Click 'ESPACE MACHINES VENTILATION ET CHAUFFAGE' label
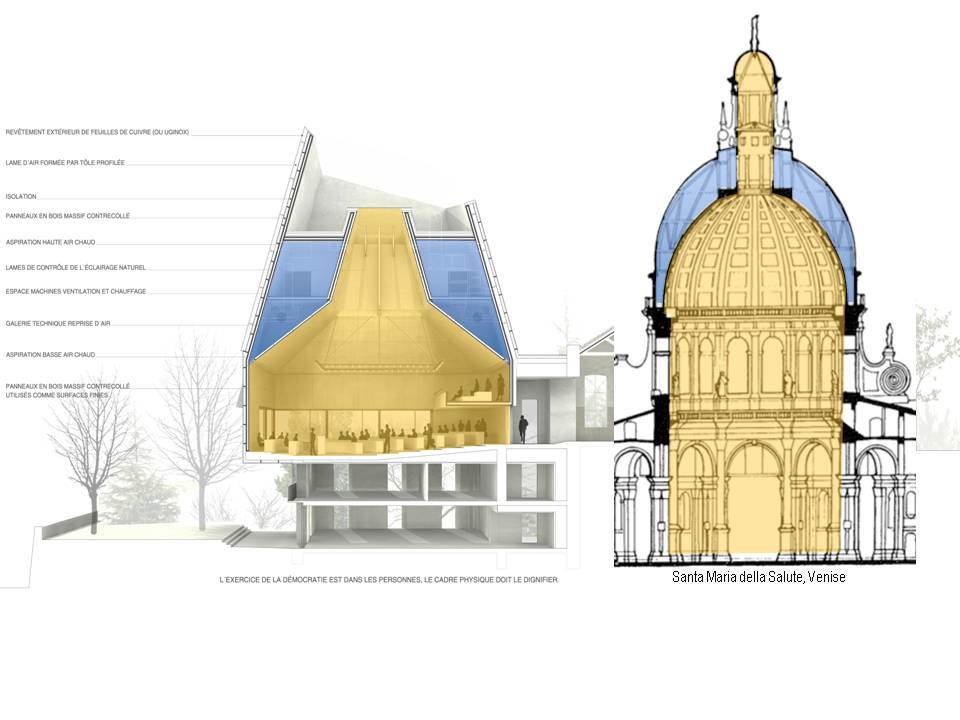Viewport: 960px width, 720px height. pyautogui.click(x=76, y=291)
